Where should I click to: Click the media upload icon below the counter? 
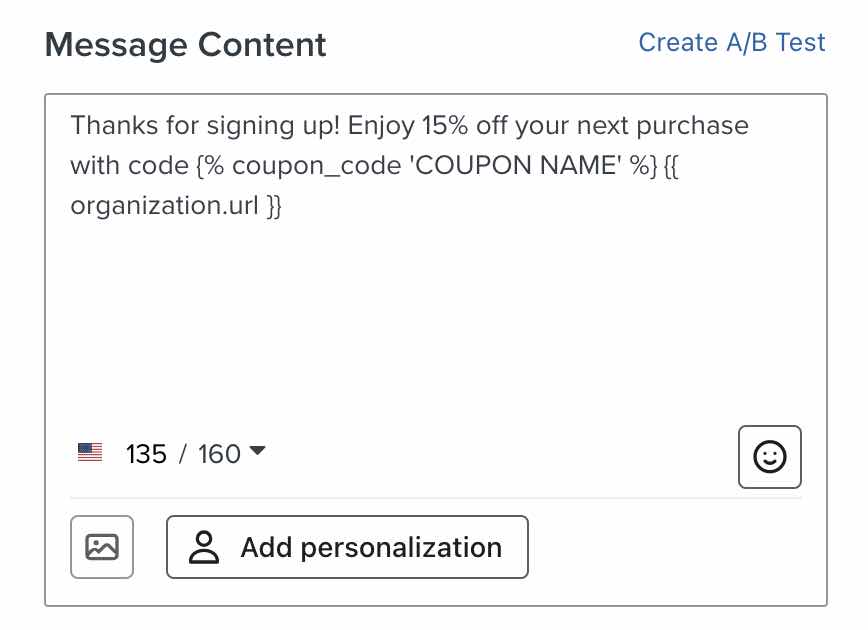[101, 547]
